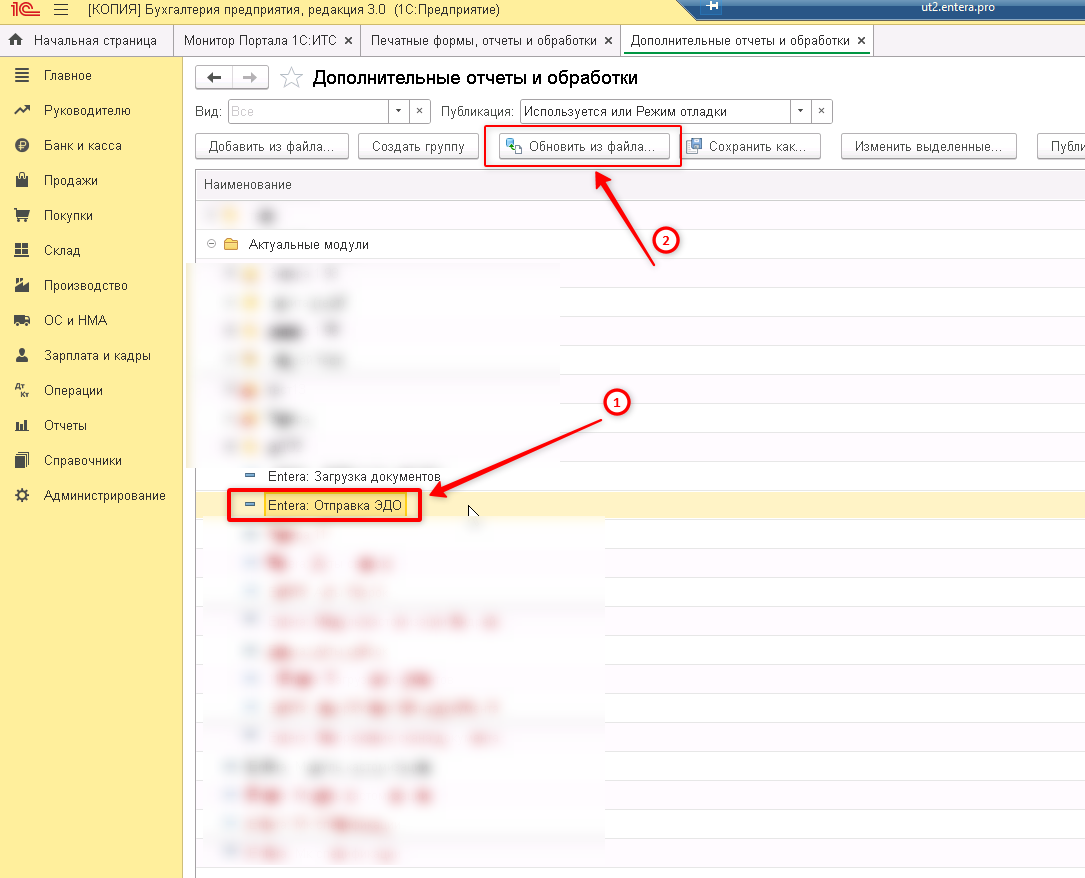
Task: Open Администрирование section gear icon
Action: click(22, 495)
